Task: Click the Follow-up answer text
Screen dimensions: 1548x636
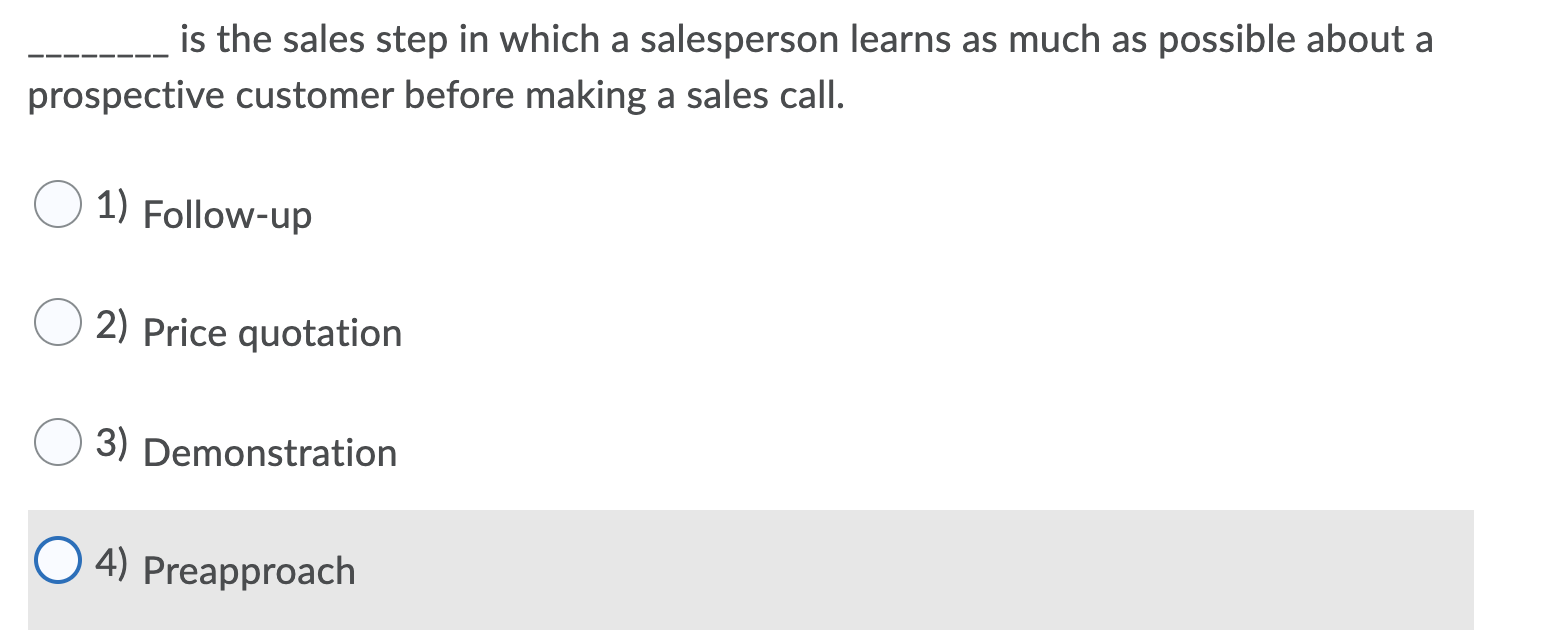Action: click(226, 214)
